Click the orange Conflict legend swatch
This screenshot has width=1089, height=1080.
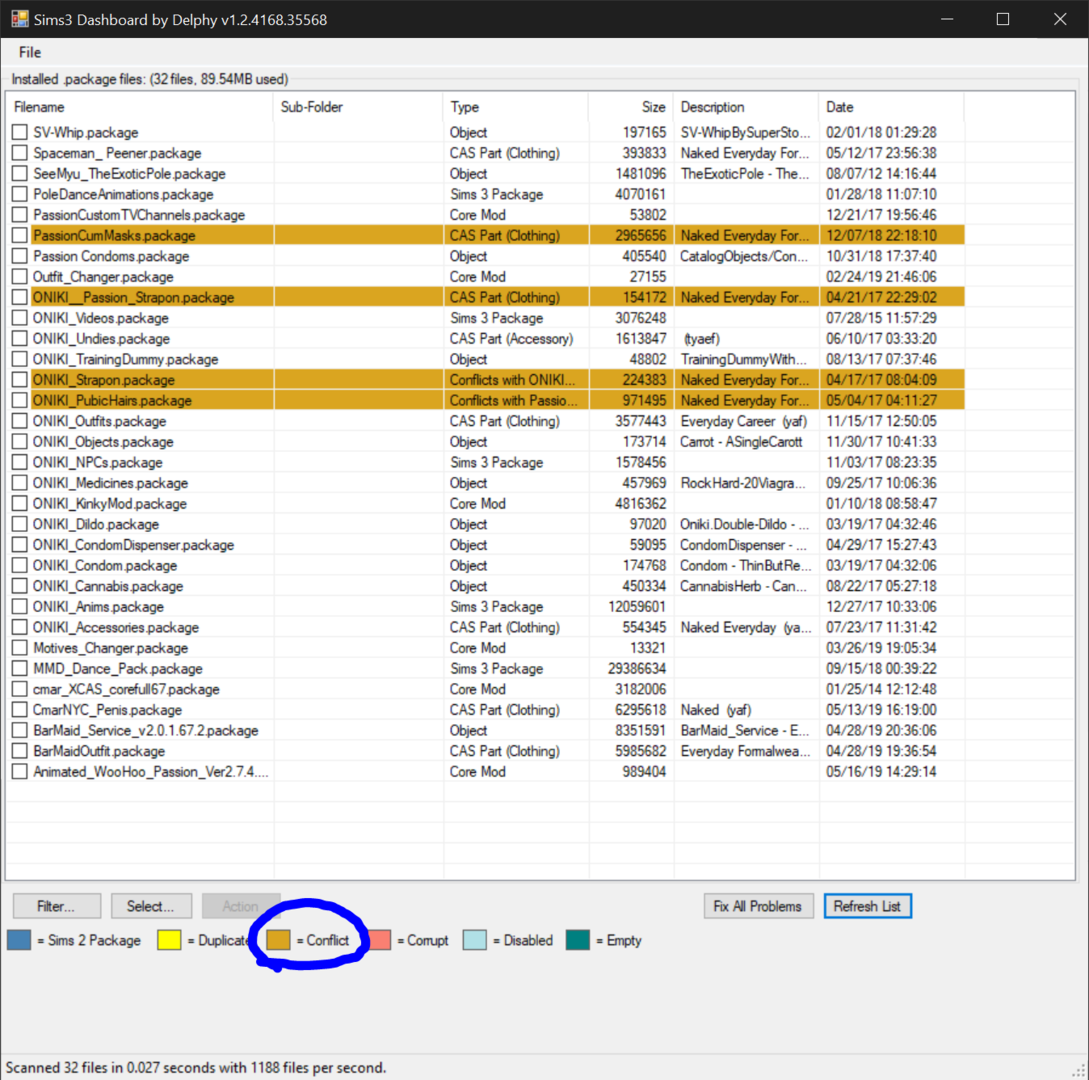[x=279, y=940]
